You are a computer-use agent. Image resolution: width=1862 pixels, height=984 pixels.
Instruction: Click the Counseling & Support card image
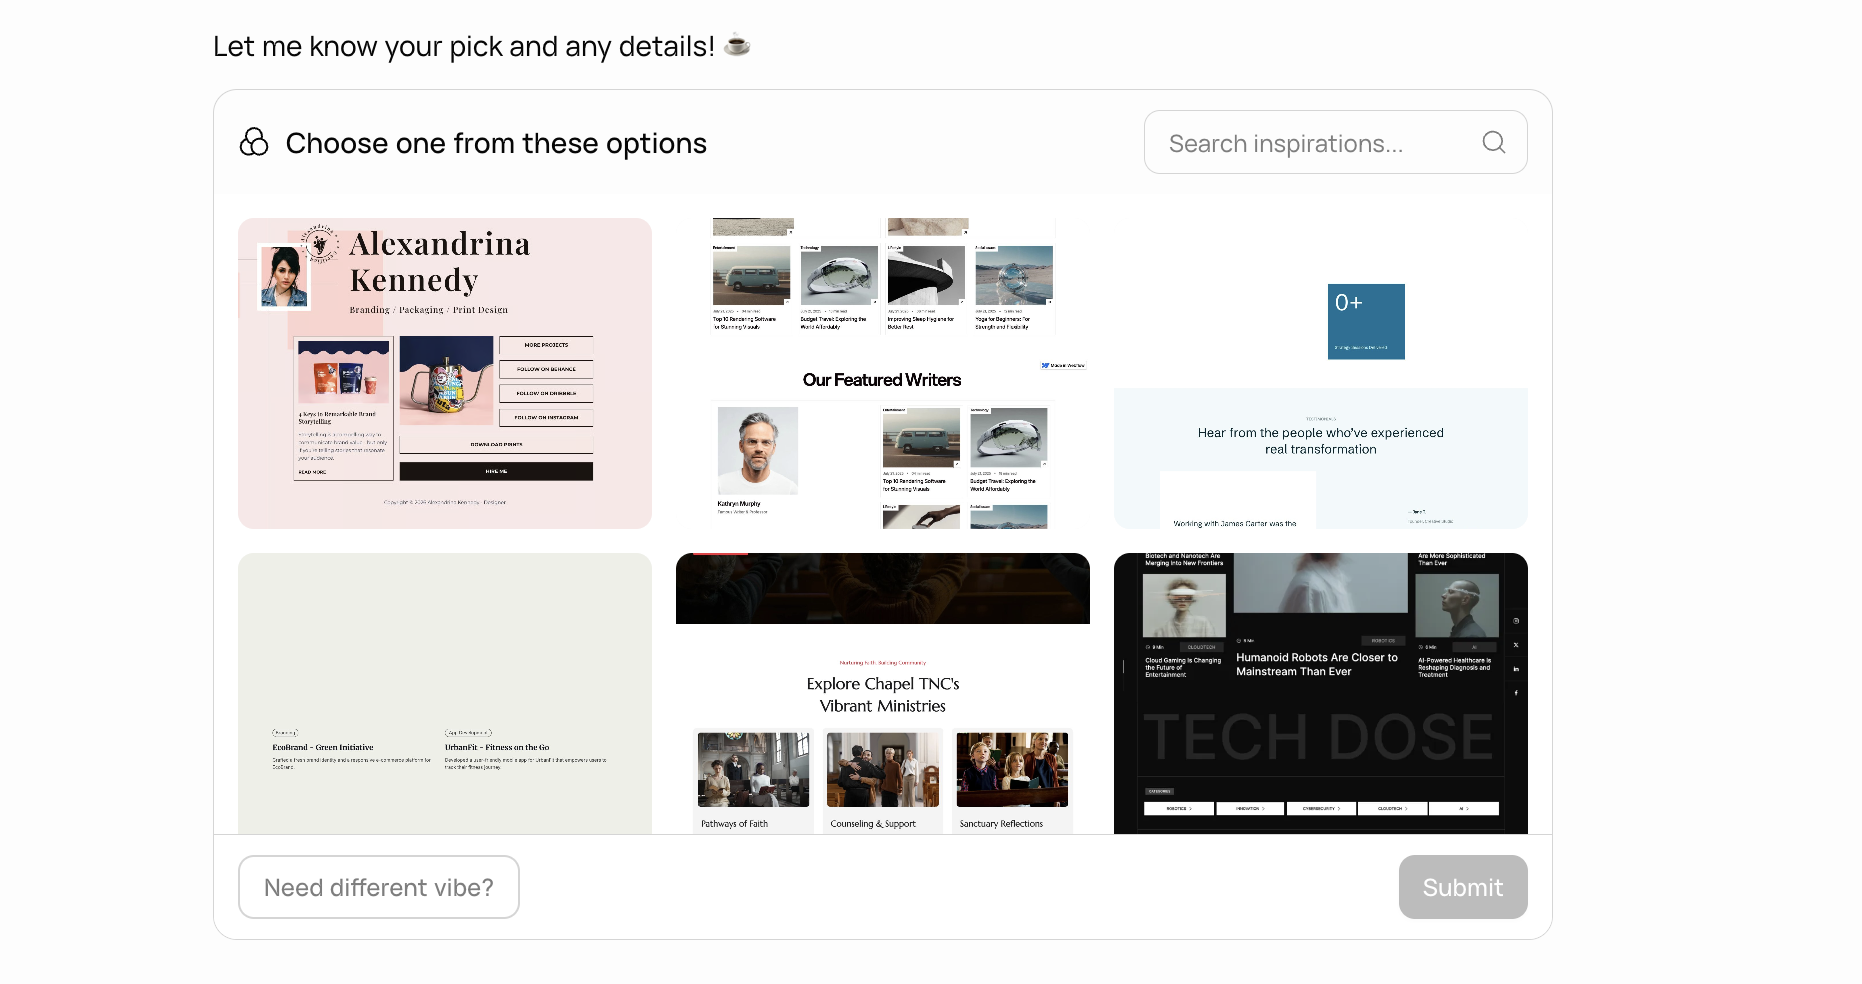tap(883, 770)
